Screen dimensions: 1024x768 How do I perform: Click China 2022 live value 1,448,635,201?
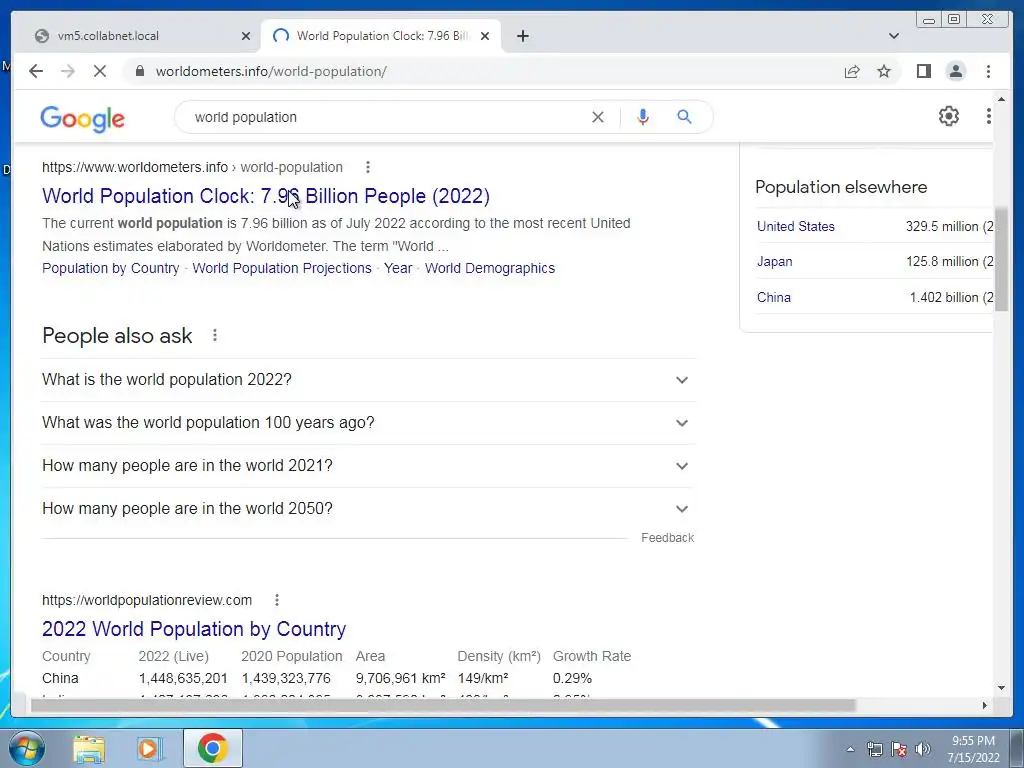point(183,678)
